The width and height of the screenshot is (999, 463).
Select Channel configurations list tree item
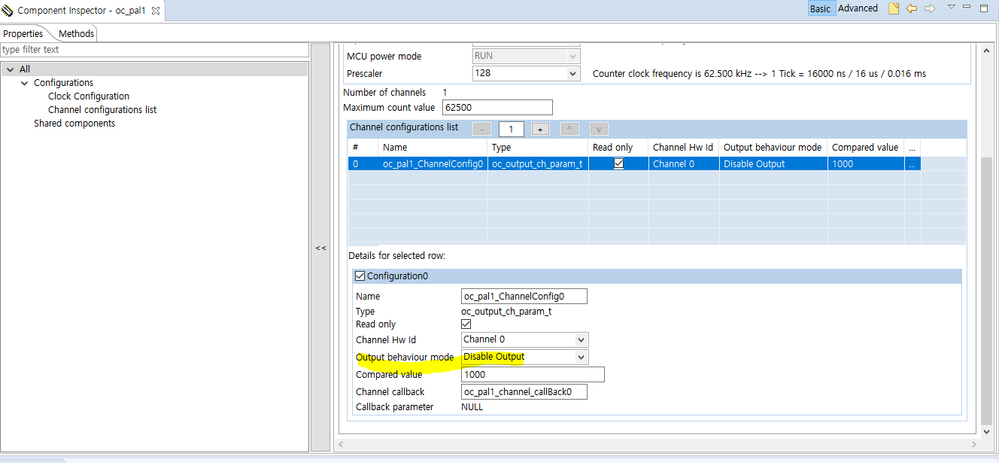[102, 110]
